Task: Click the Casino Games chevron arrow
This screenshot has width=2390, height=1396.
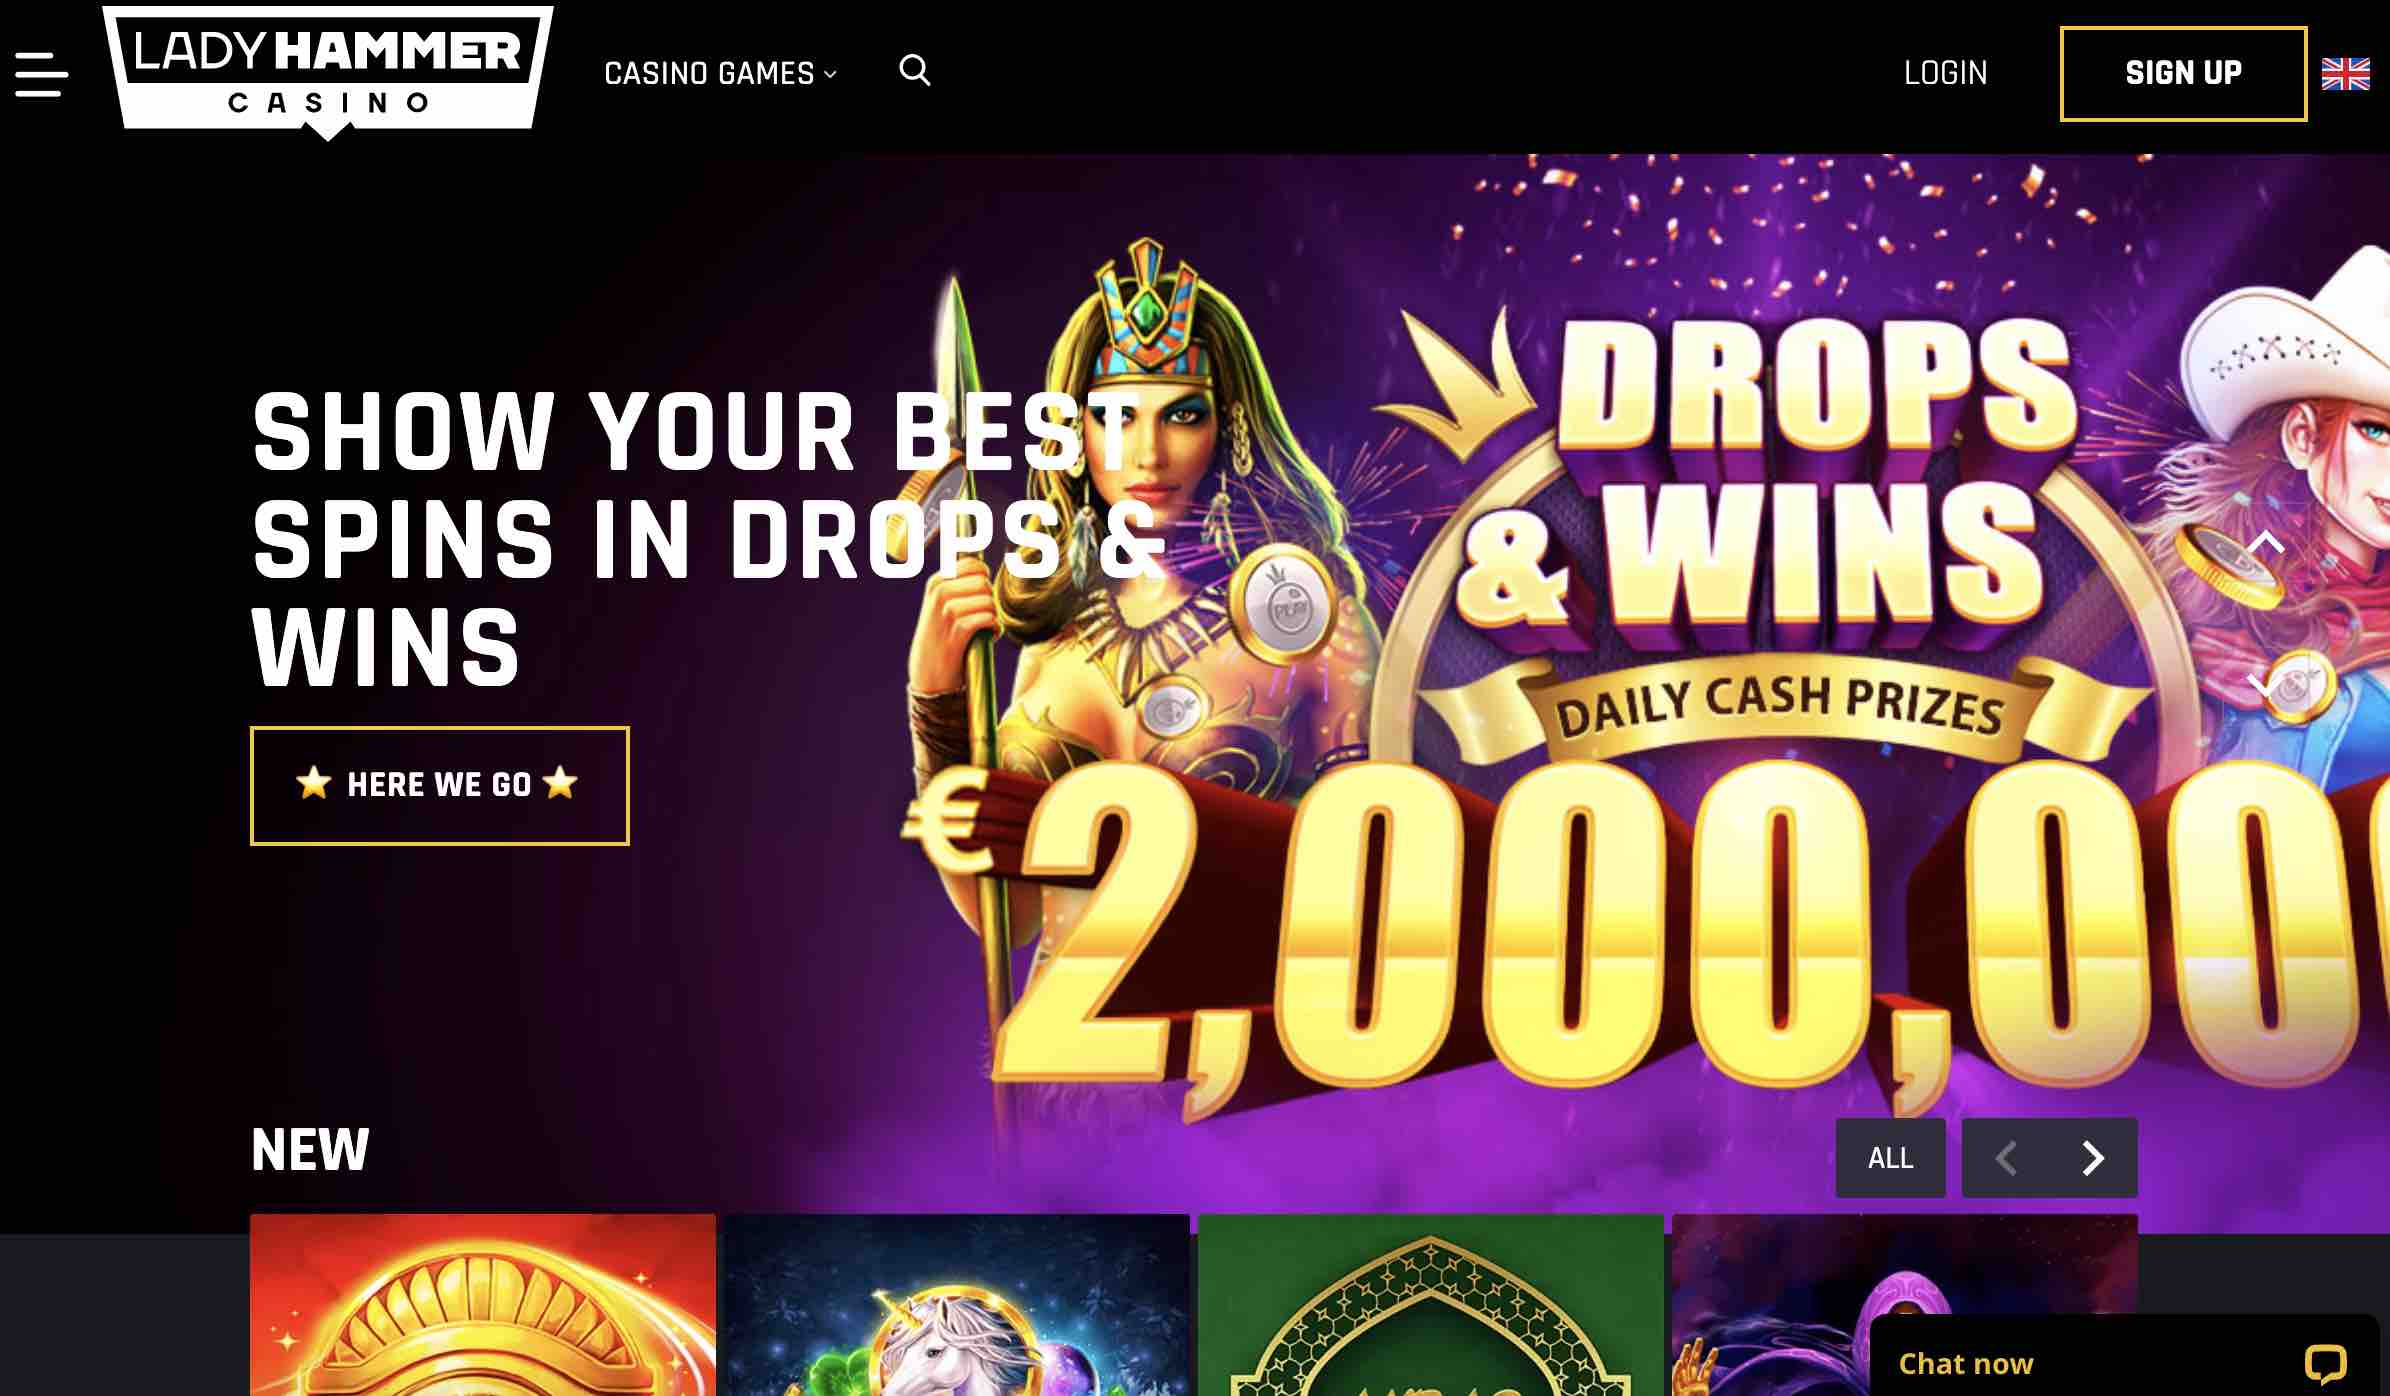Action: [x=830, y=74]
